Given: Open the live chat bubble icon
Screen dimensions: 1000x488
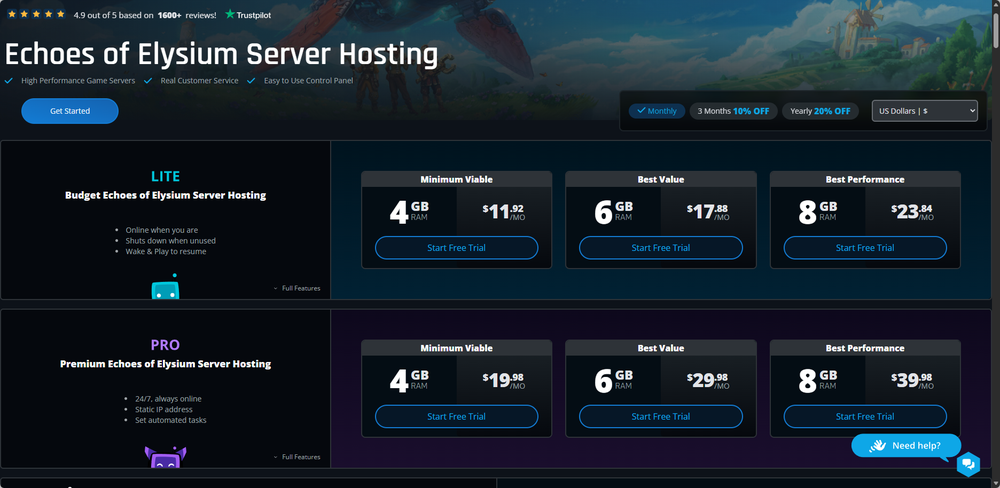Looking at the screenshot, I should 967,464.
